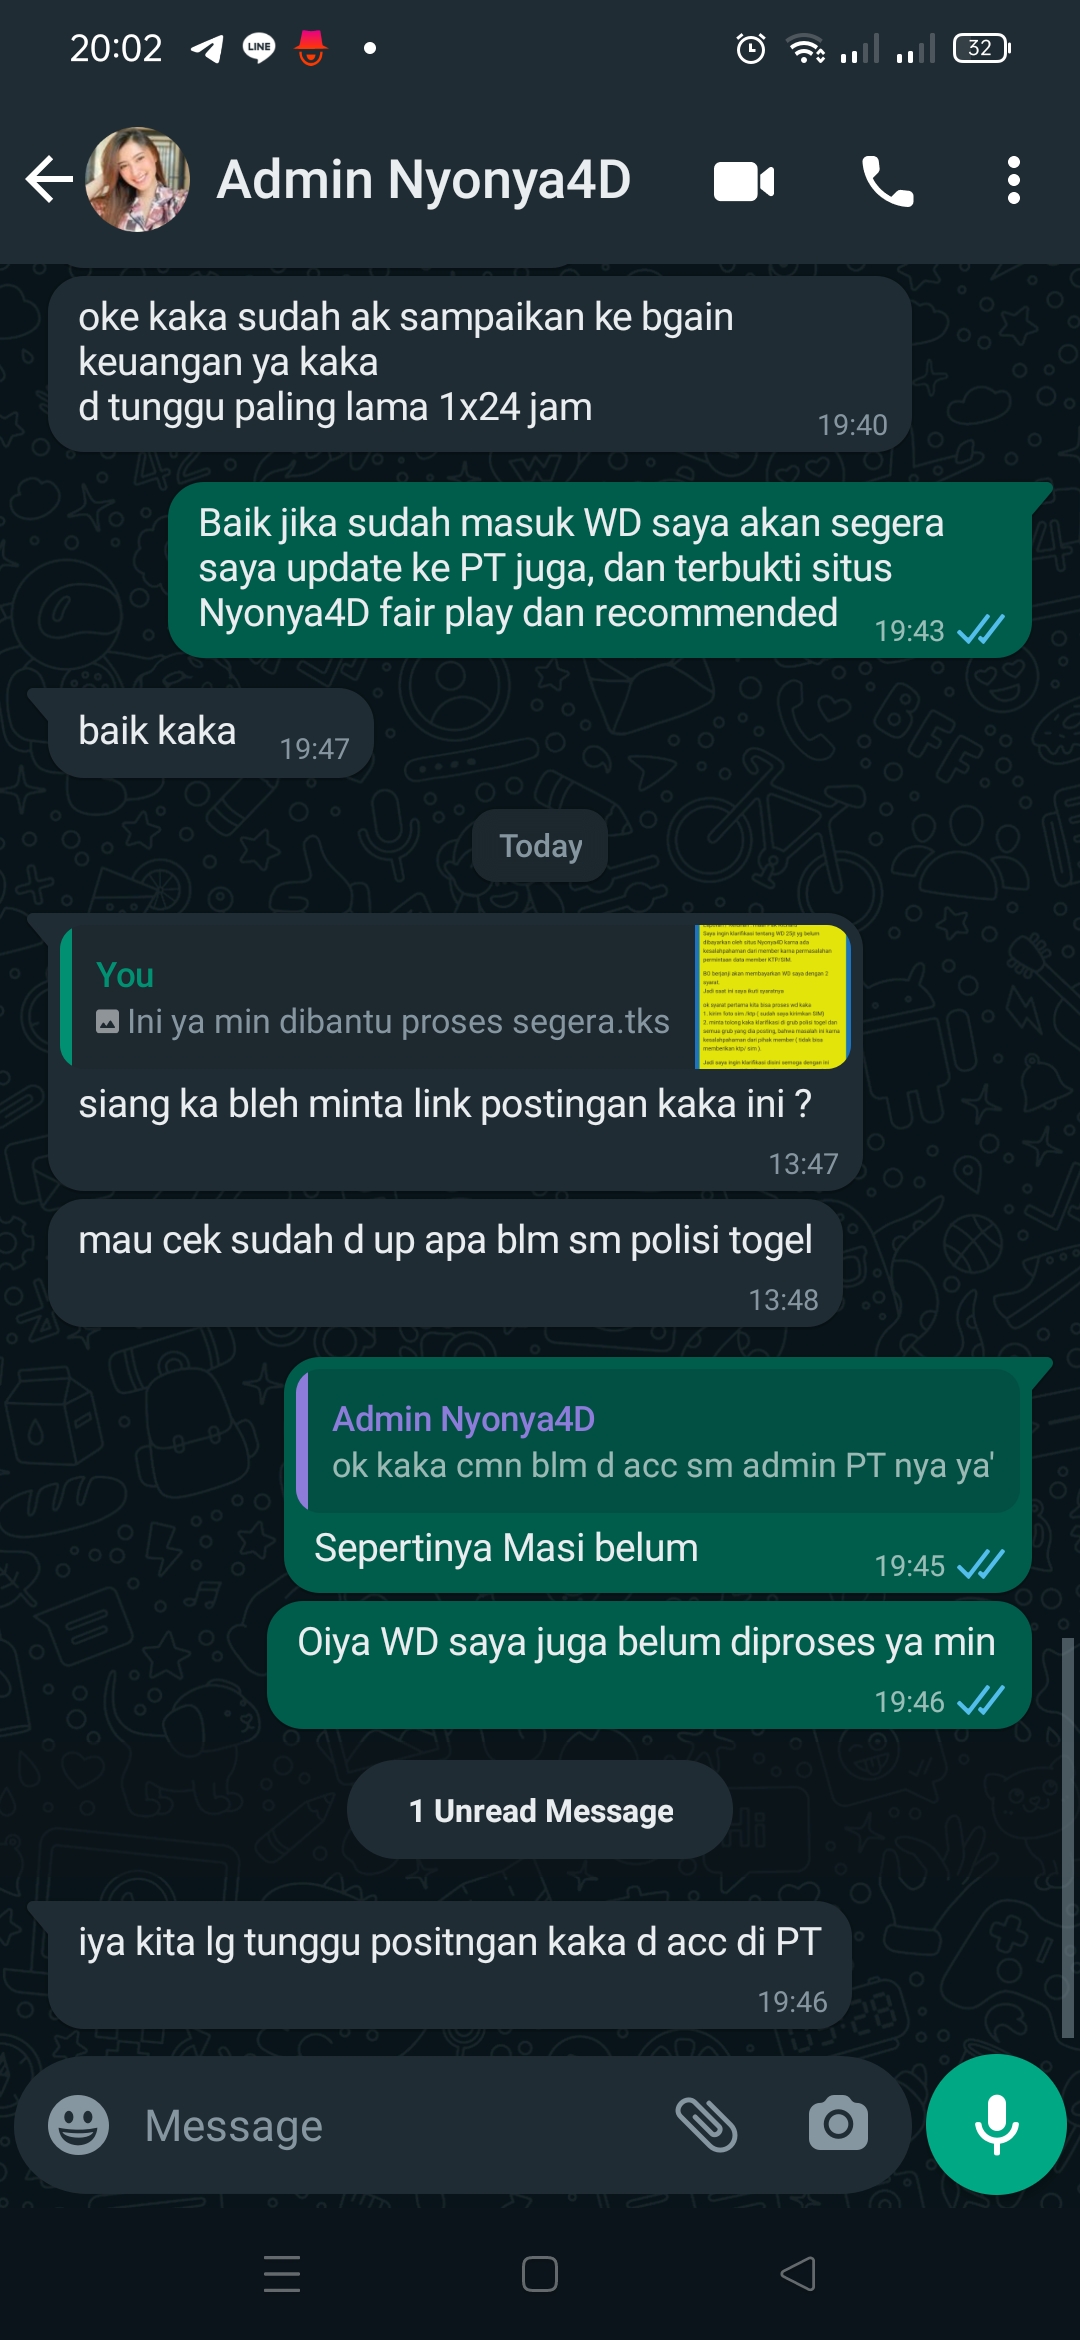Viewport: 1080px width, 2340px height.
Task: Click the chat scrollbar on right edge
Action: (x=1067, y=1838)
